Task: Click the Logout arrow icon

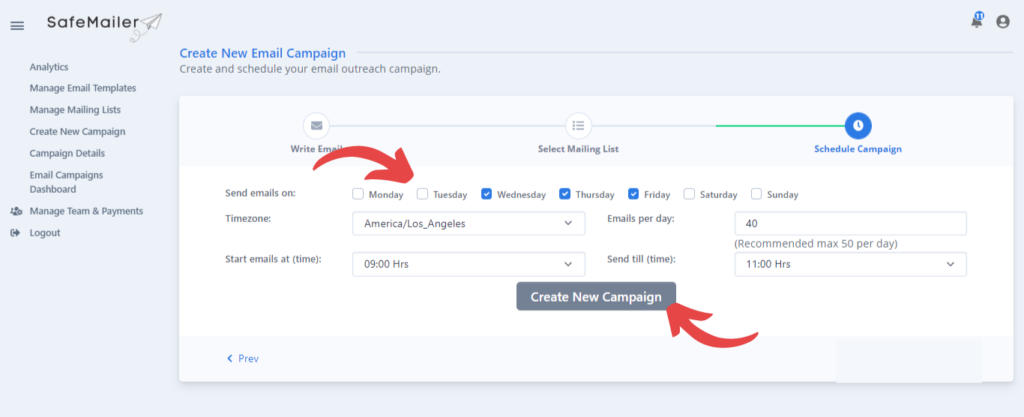Action: 16,233
